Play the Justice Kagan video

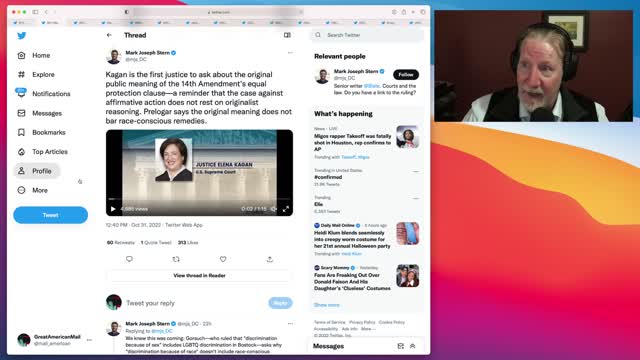[113, 209]
